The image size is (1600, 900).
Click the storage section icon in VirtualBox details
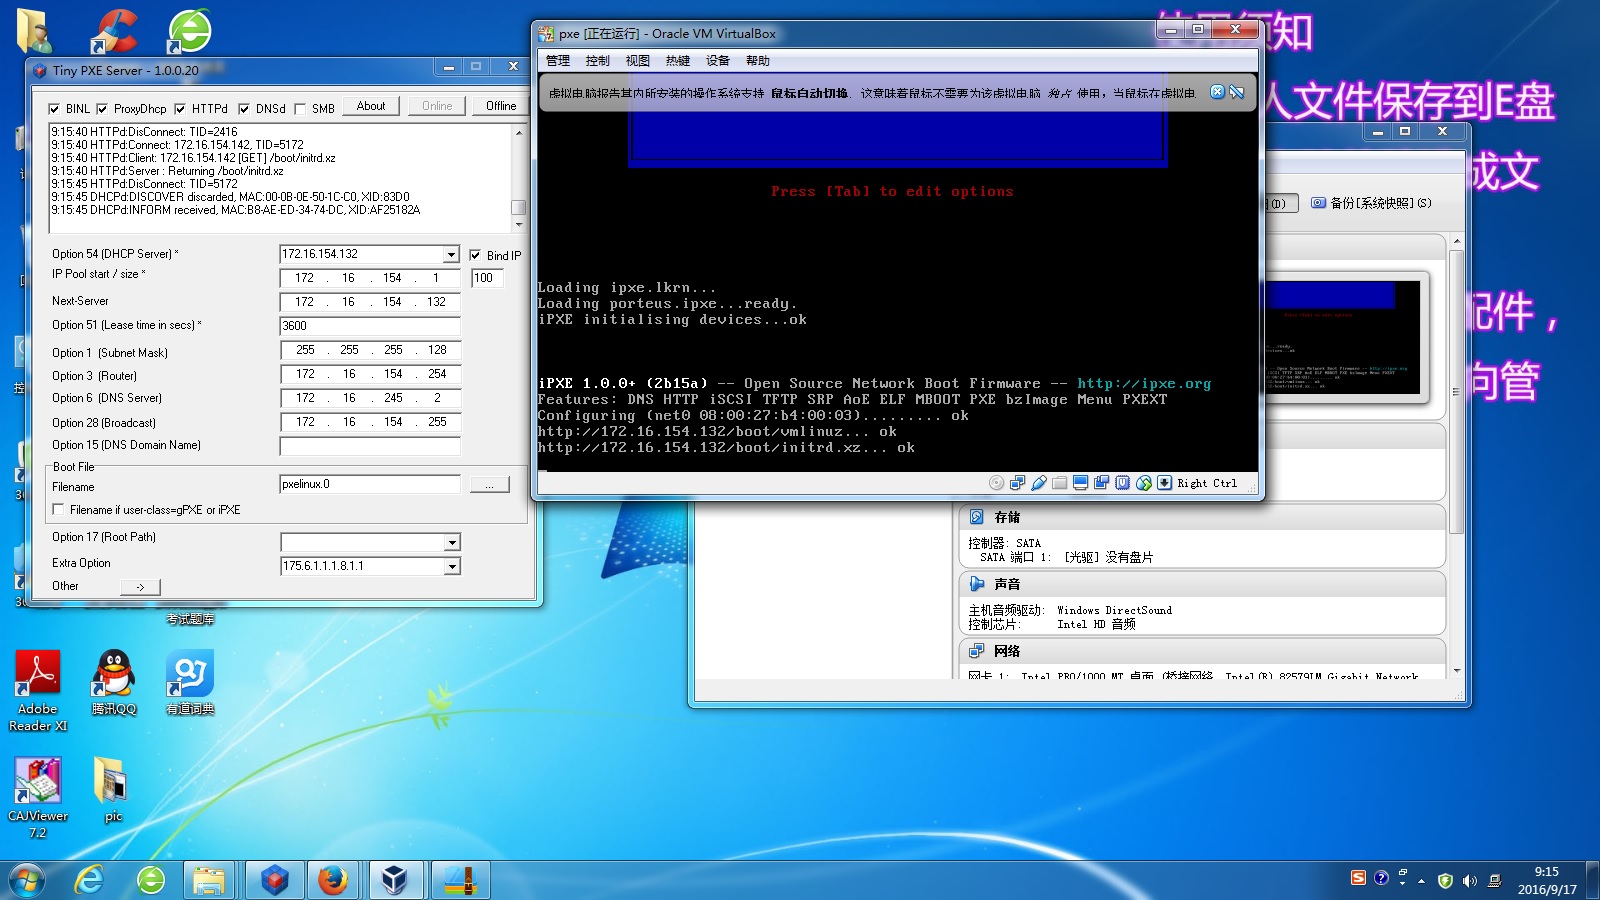point(976,517)
